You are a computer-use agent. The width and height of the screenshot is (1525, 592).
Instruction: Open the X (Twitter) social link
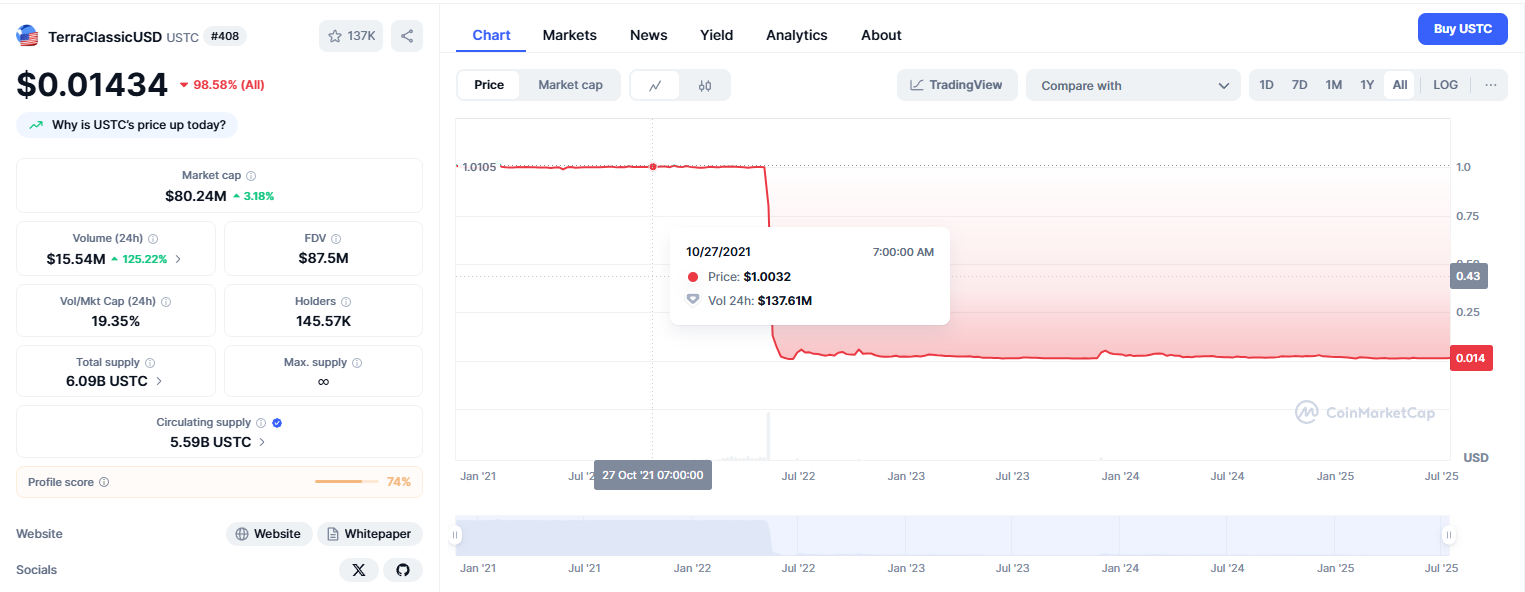(359, 570)
